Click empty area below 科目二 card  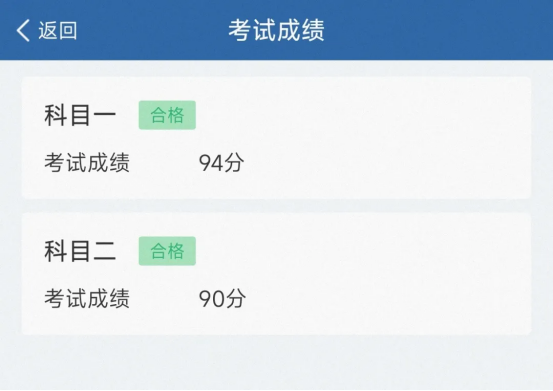(276, 363)
